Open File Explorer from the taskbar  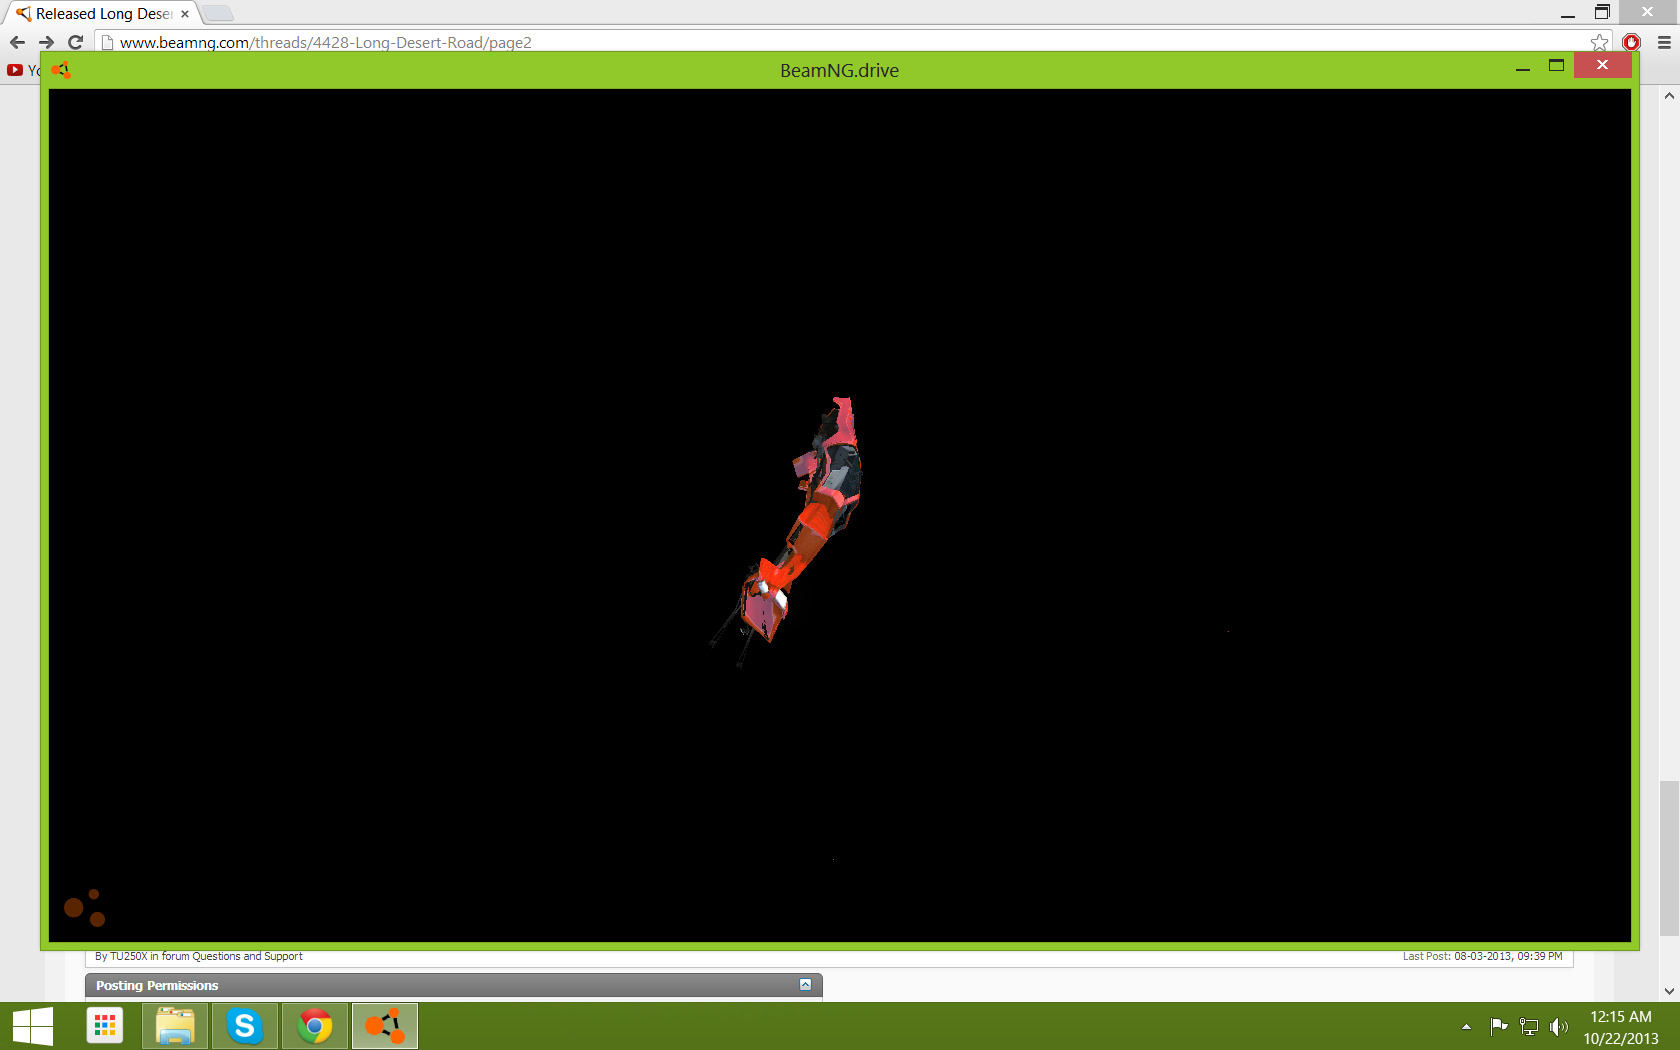point(175,1026)
